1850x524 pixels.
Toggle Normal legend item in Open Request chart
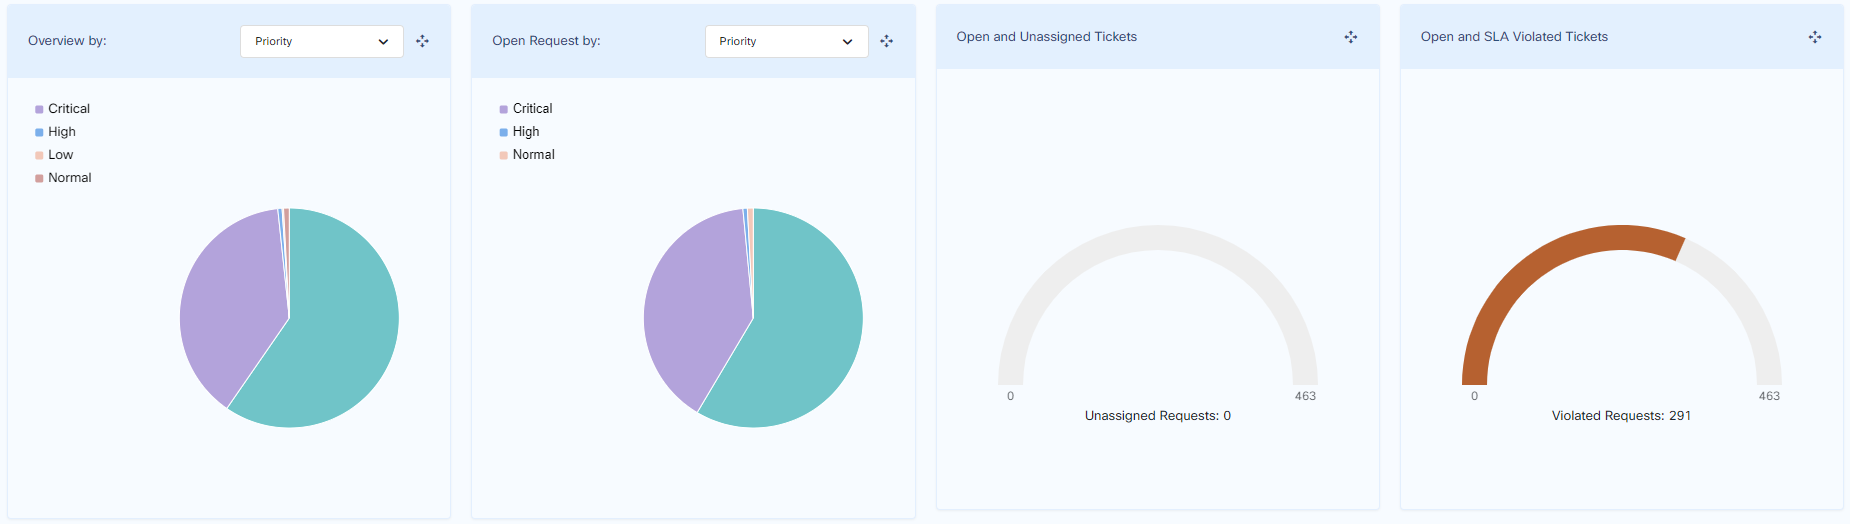(533, 155)
